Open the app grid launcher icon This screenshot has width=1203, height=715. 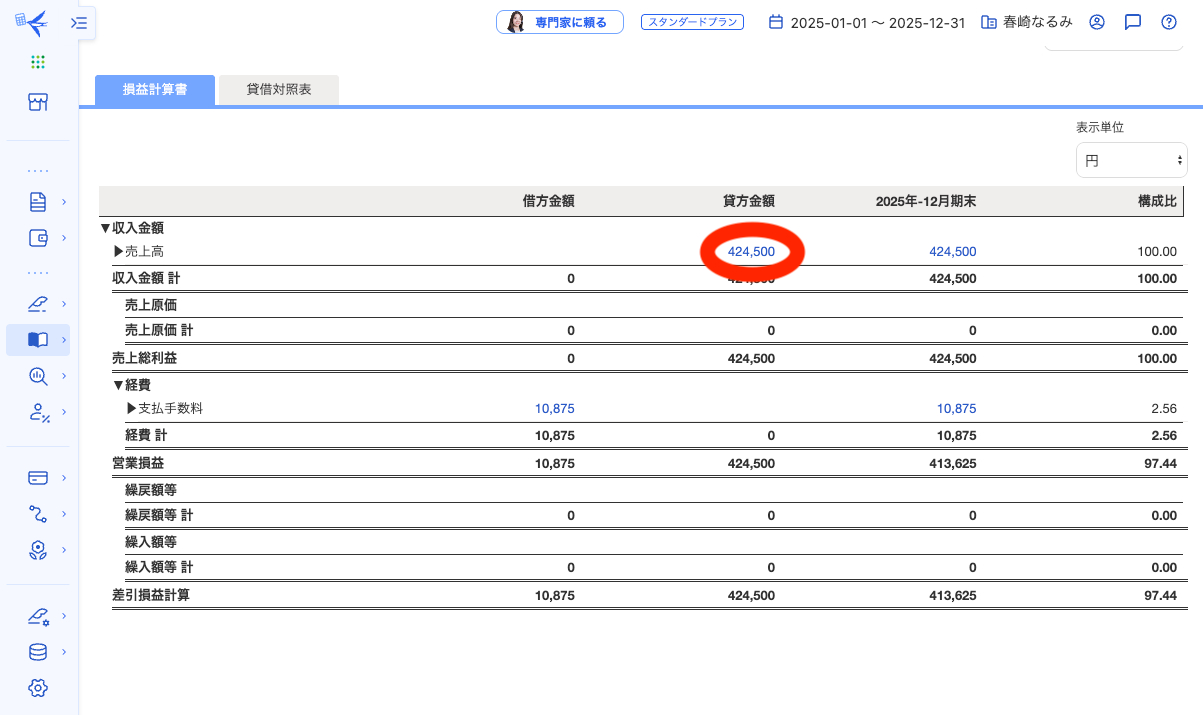click(x=38, y=62)
